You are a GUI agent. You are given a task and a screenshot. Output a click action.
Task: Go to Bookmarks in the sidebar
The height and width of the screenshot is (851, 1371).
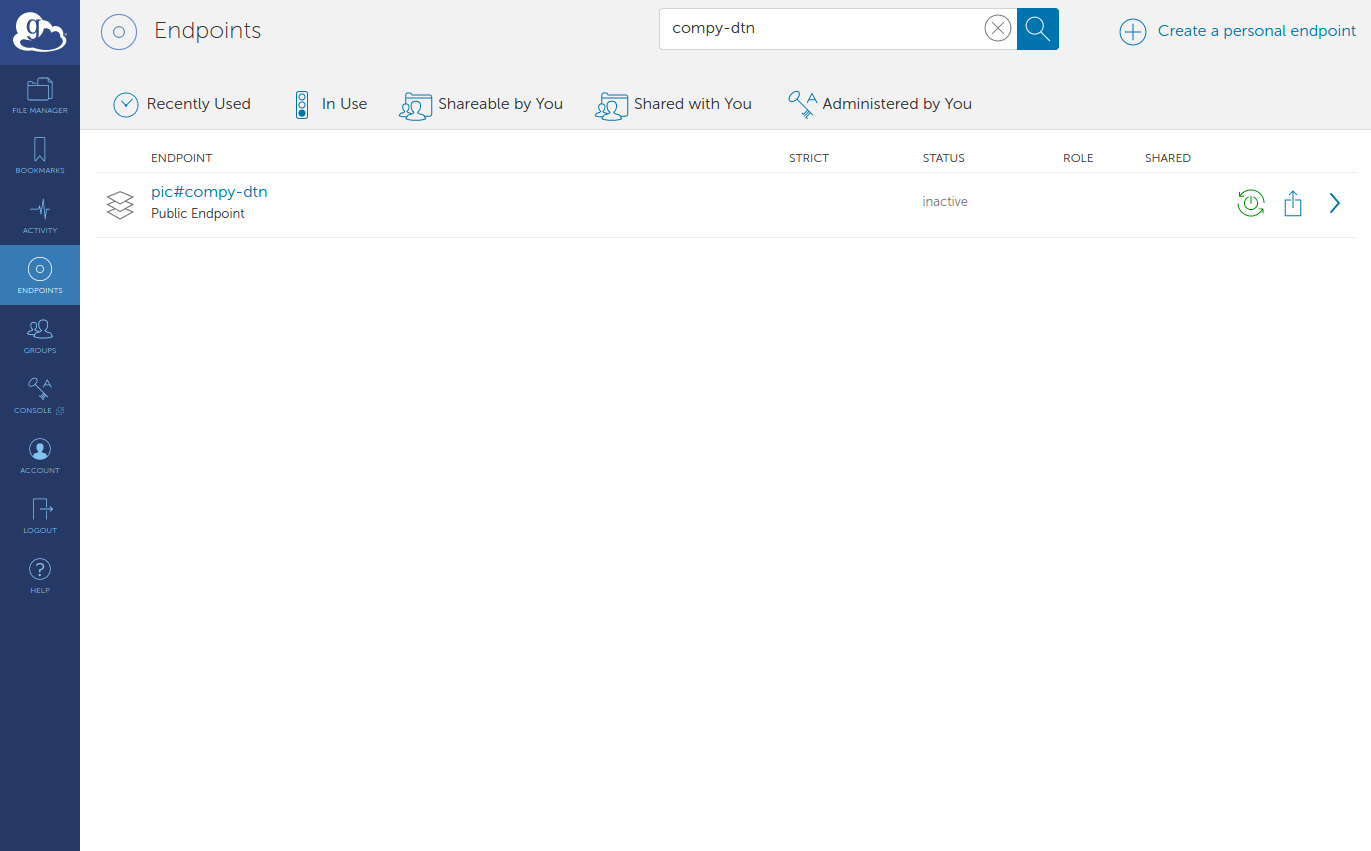(x=40, y=155)
